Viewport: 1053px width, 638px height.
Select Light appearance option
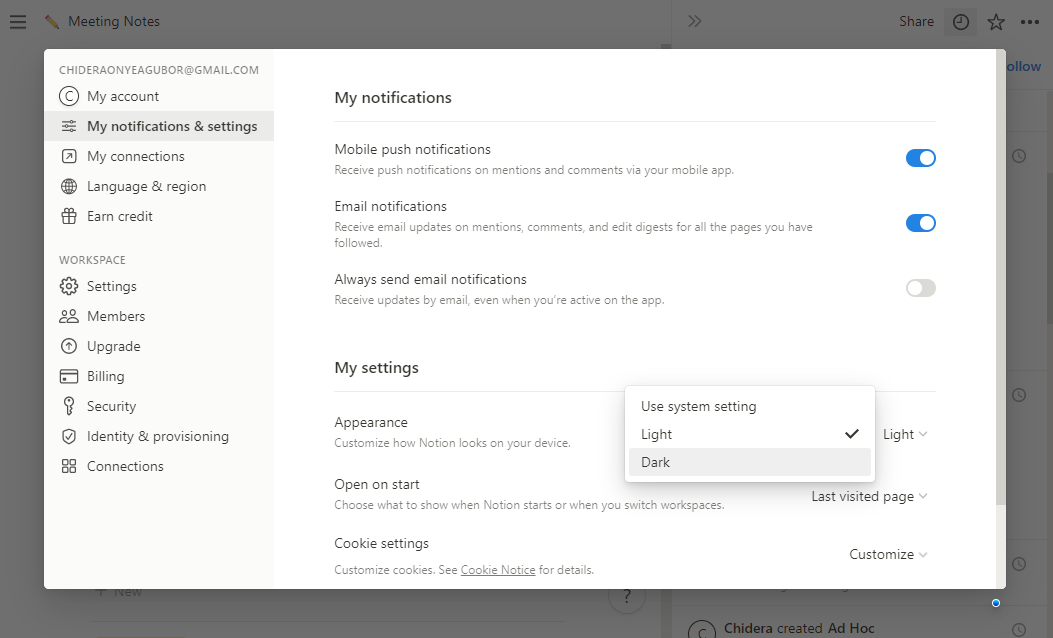749,435
